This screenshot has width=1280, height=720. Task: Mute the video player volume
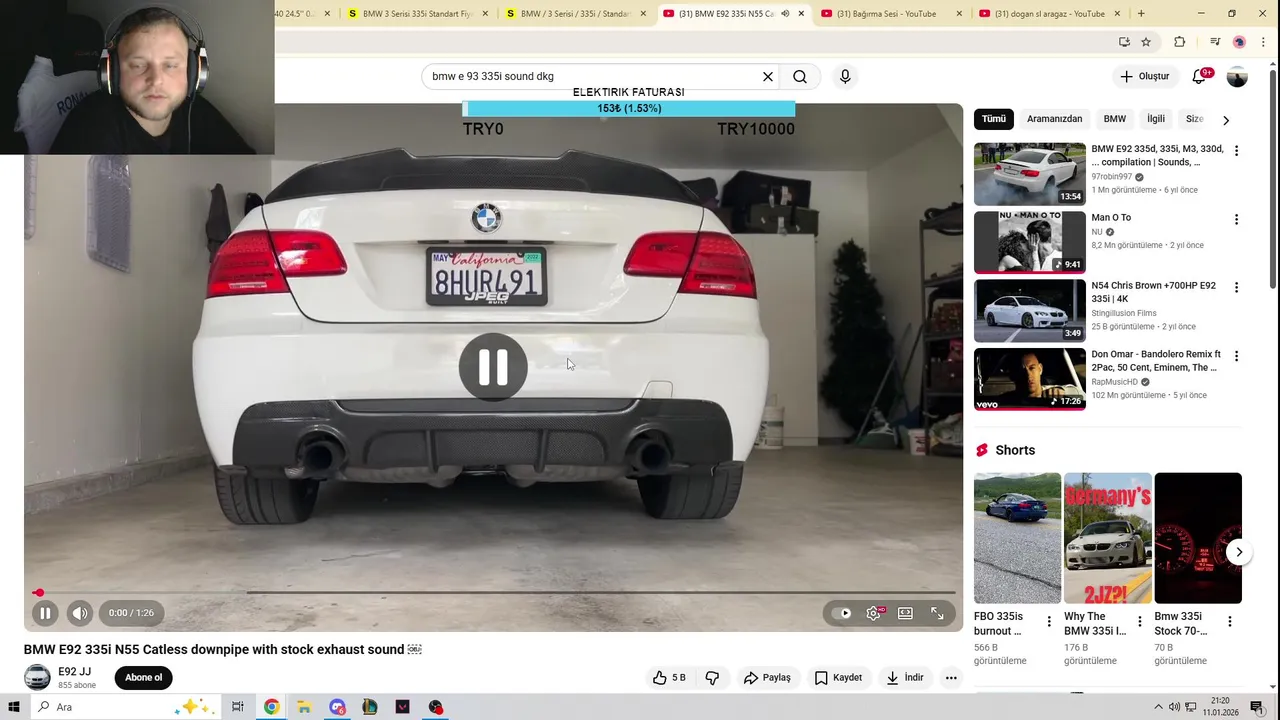click(80, 613)
